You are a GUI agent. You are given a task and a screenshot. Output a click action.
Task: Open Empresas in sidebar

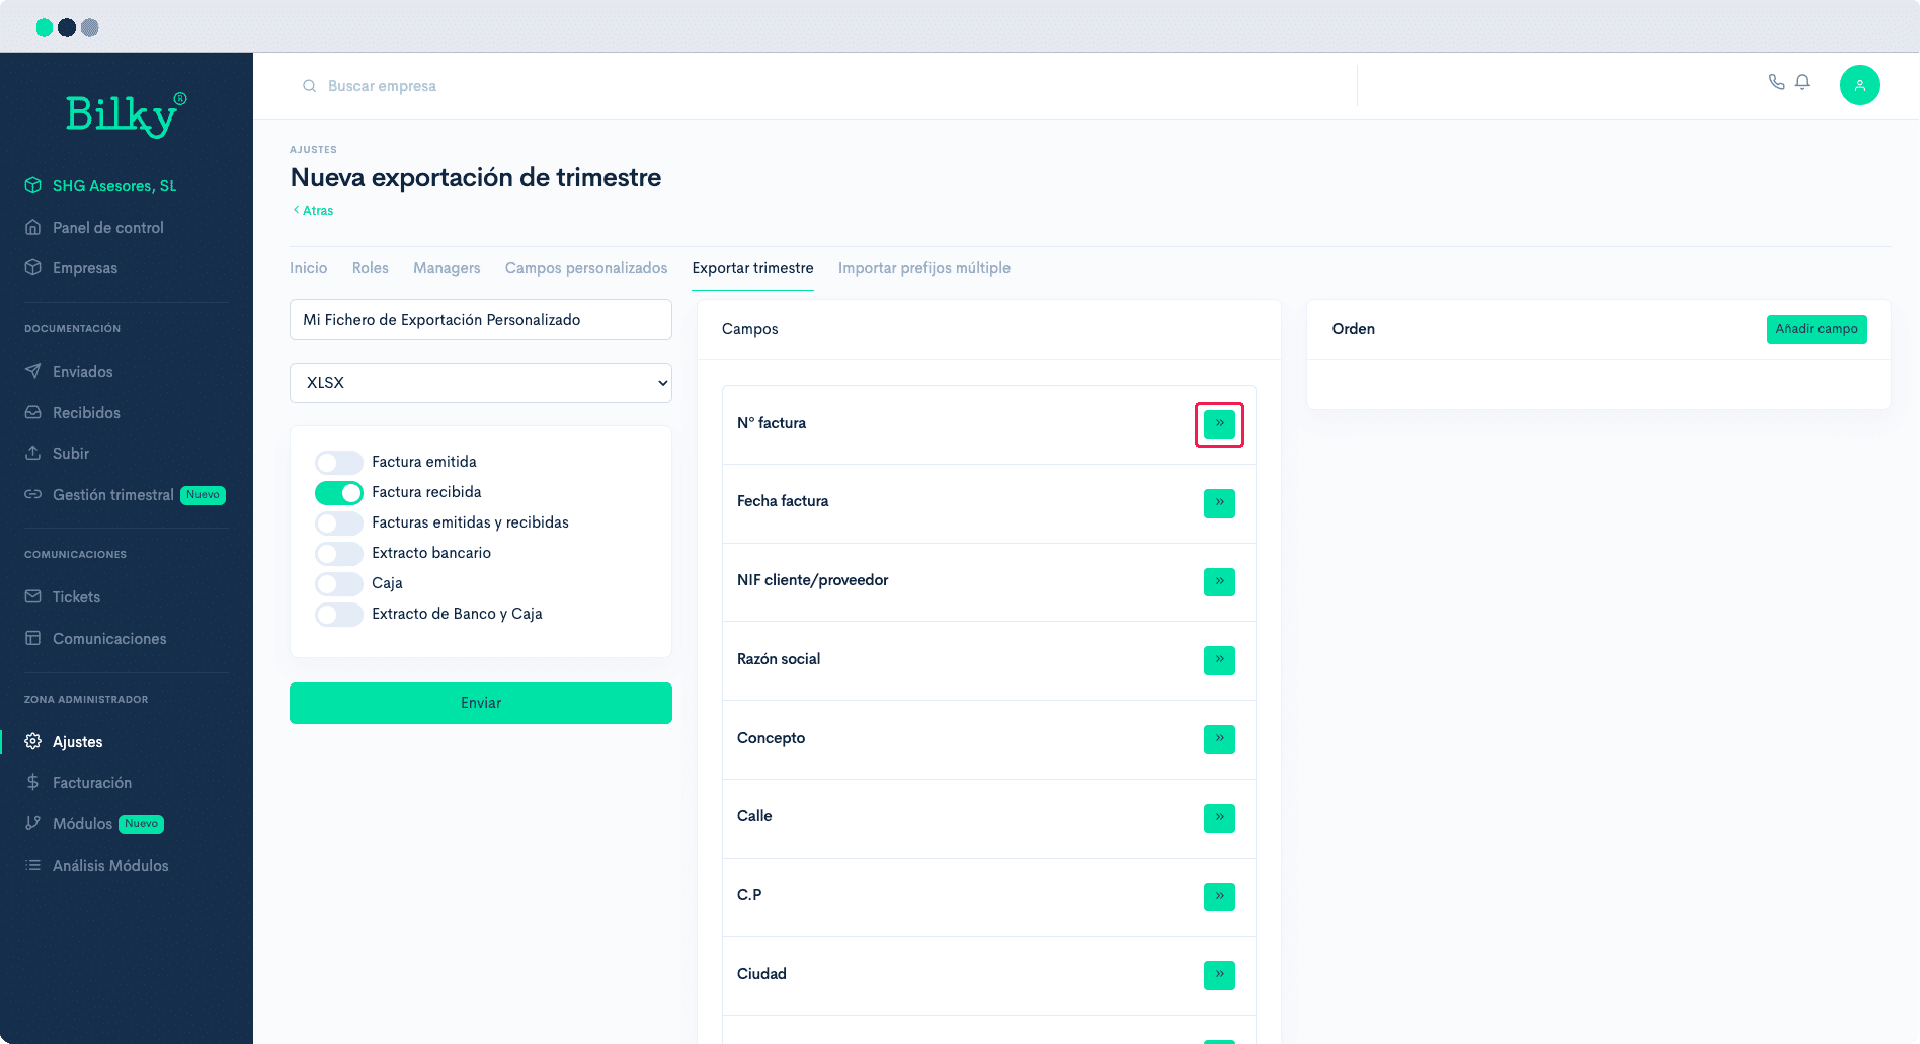click(x=85, y=268)
